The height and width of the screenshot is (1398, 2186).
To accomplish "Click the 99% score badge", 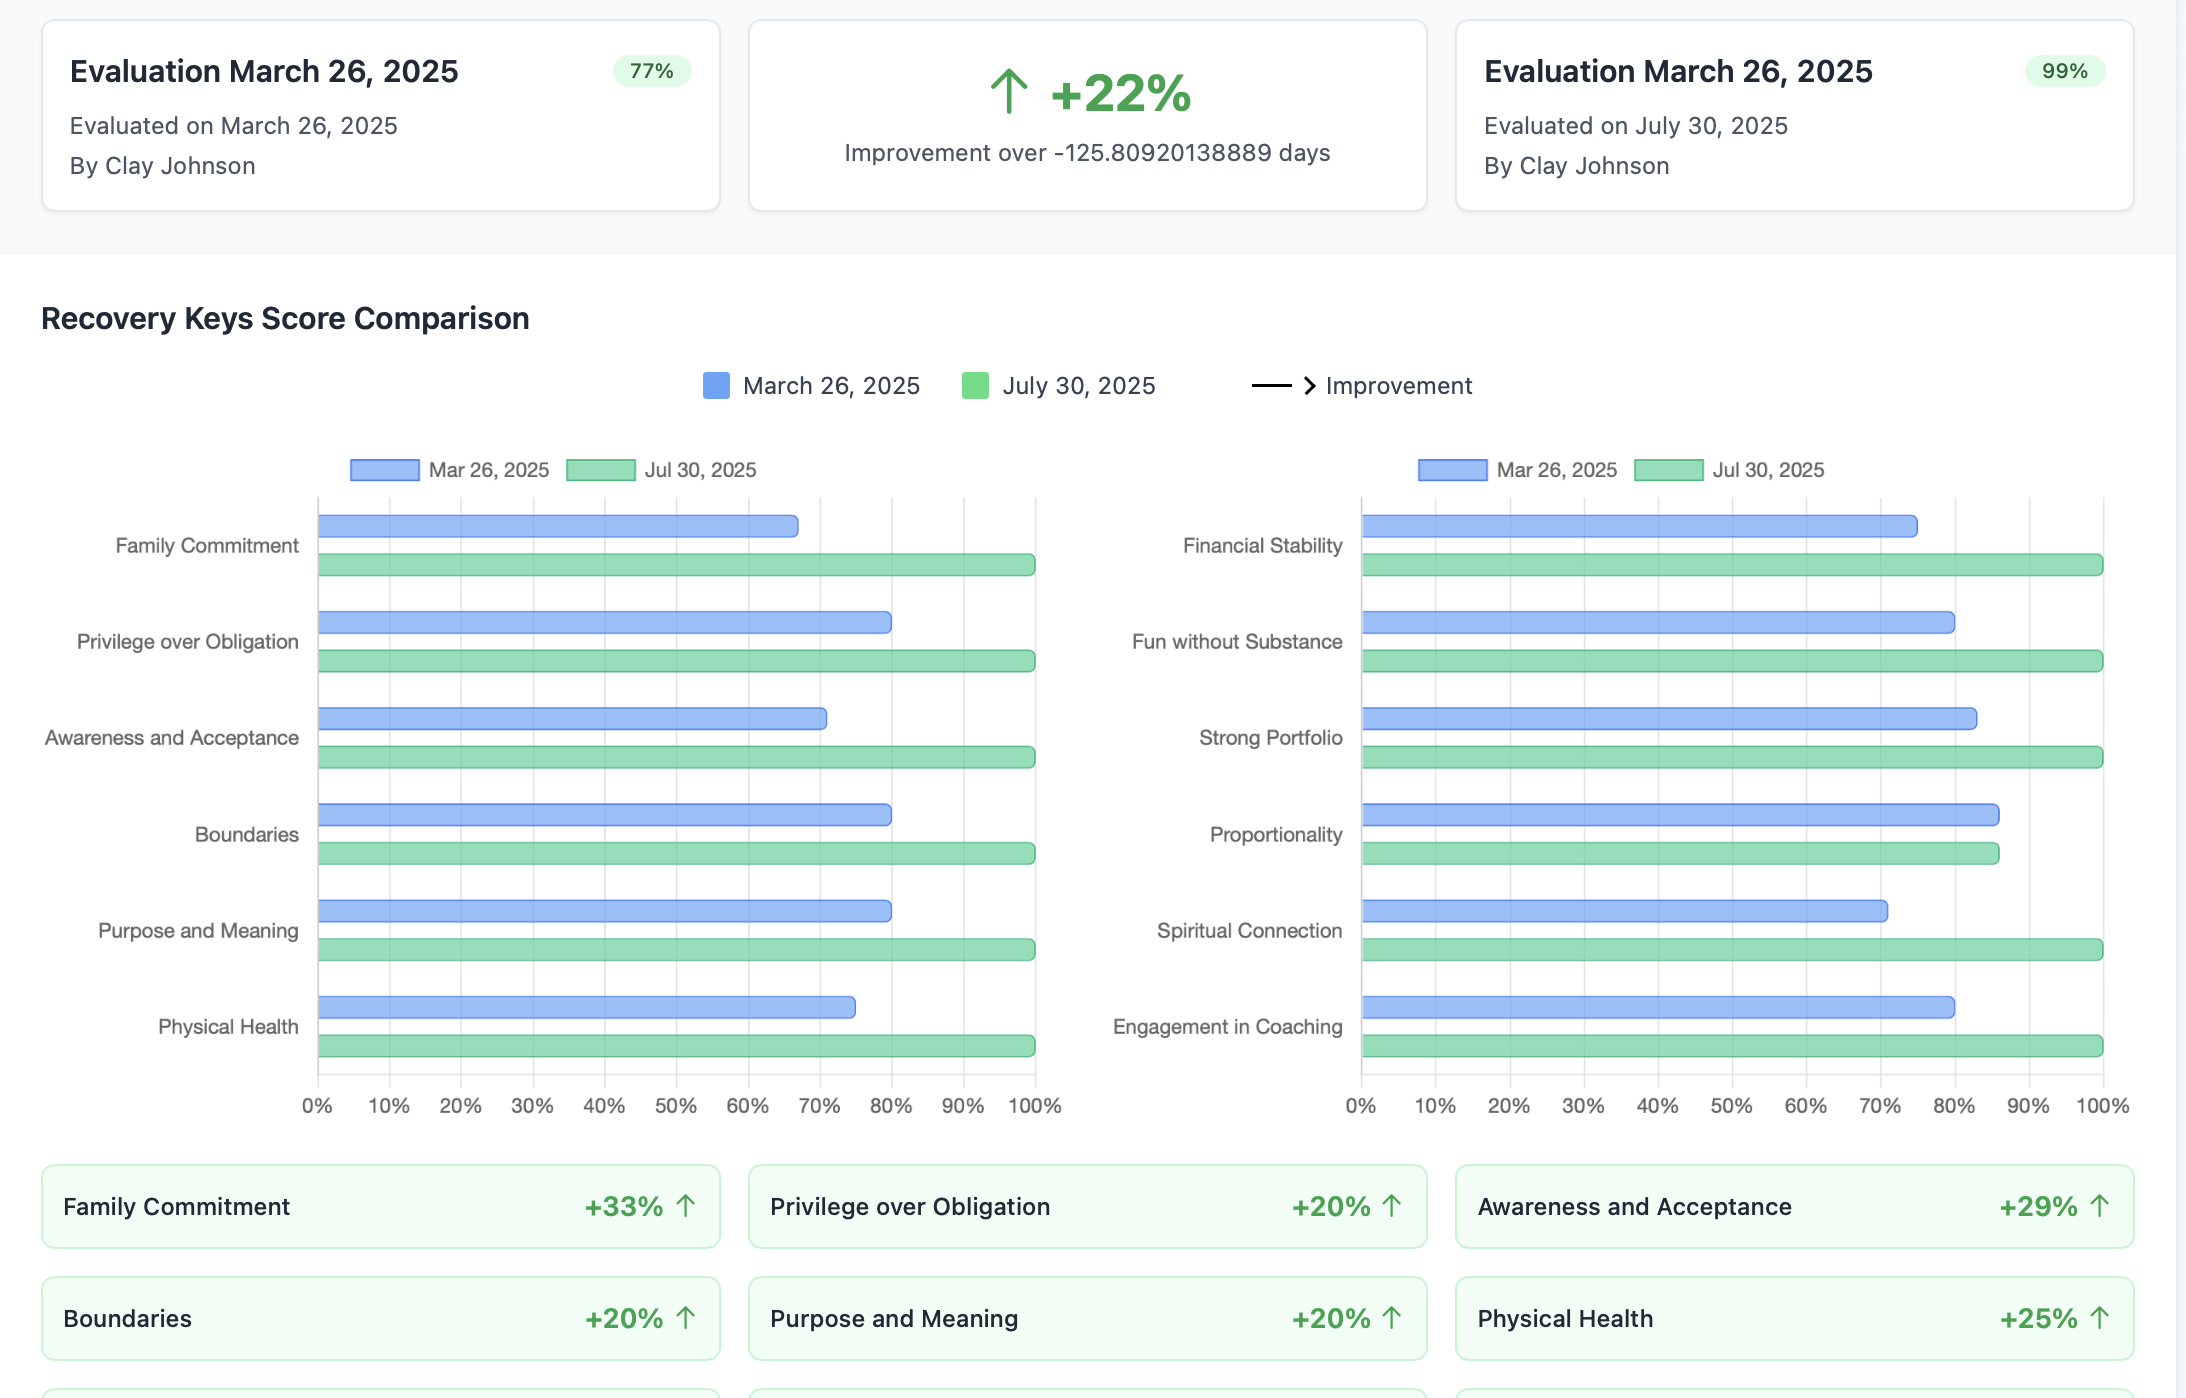I will click(x=2064, y=71).
